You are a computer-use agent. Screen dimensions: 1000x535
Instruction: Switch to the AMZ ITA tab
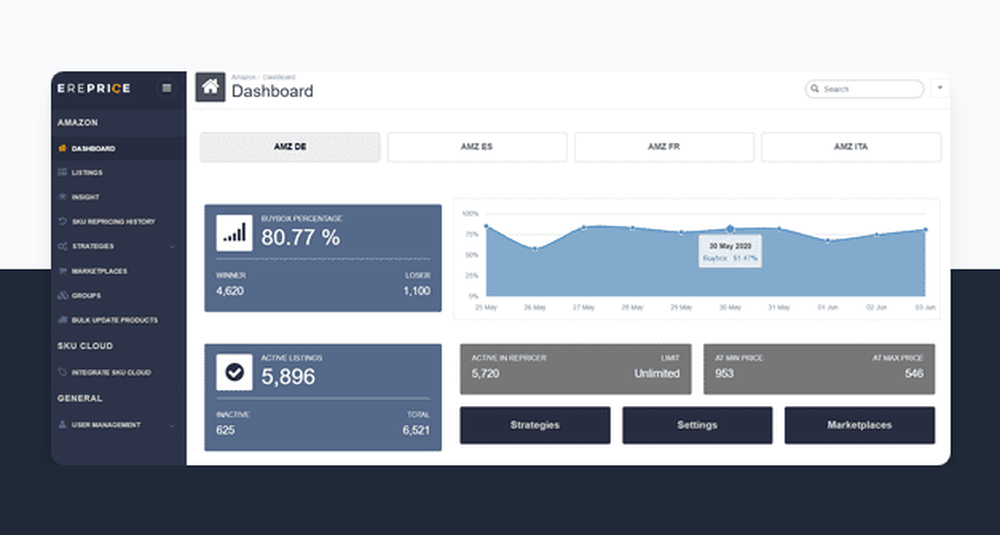pos(851,147)
